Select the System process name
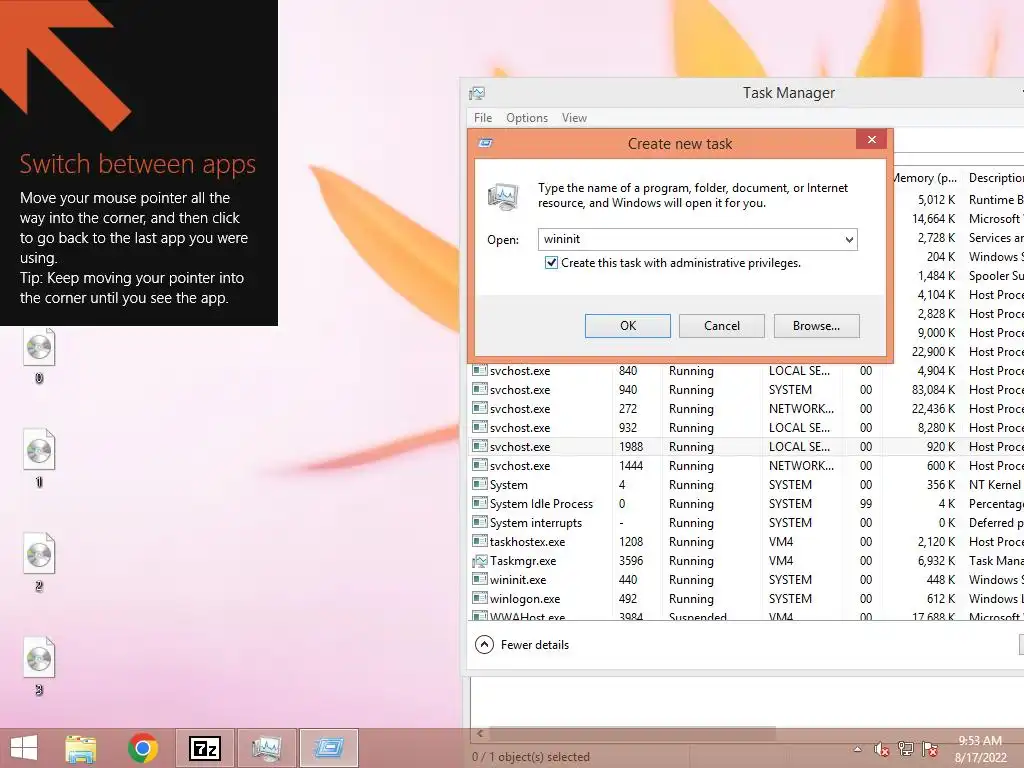1024x768 pixels. pos(509,485)
